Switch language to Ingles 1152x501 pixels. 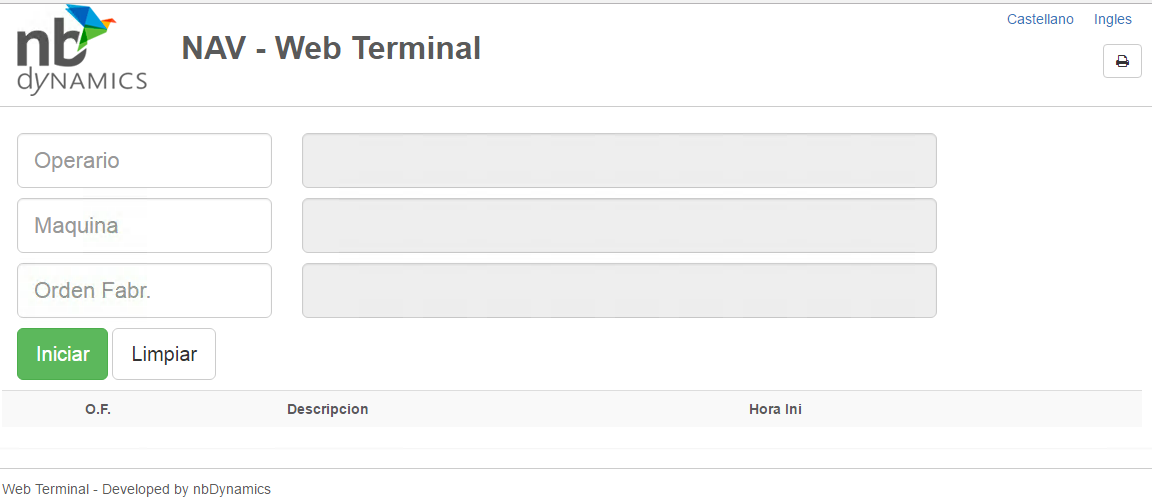tap(1113, 19)
